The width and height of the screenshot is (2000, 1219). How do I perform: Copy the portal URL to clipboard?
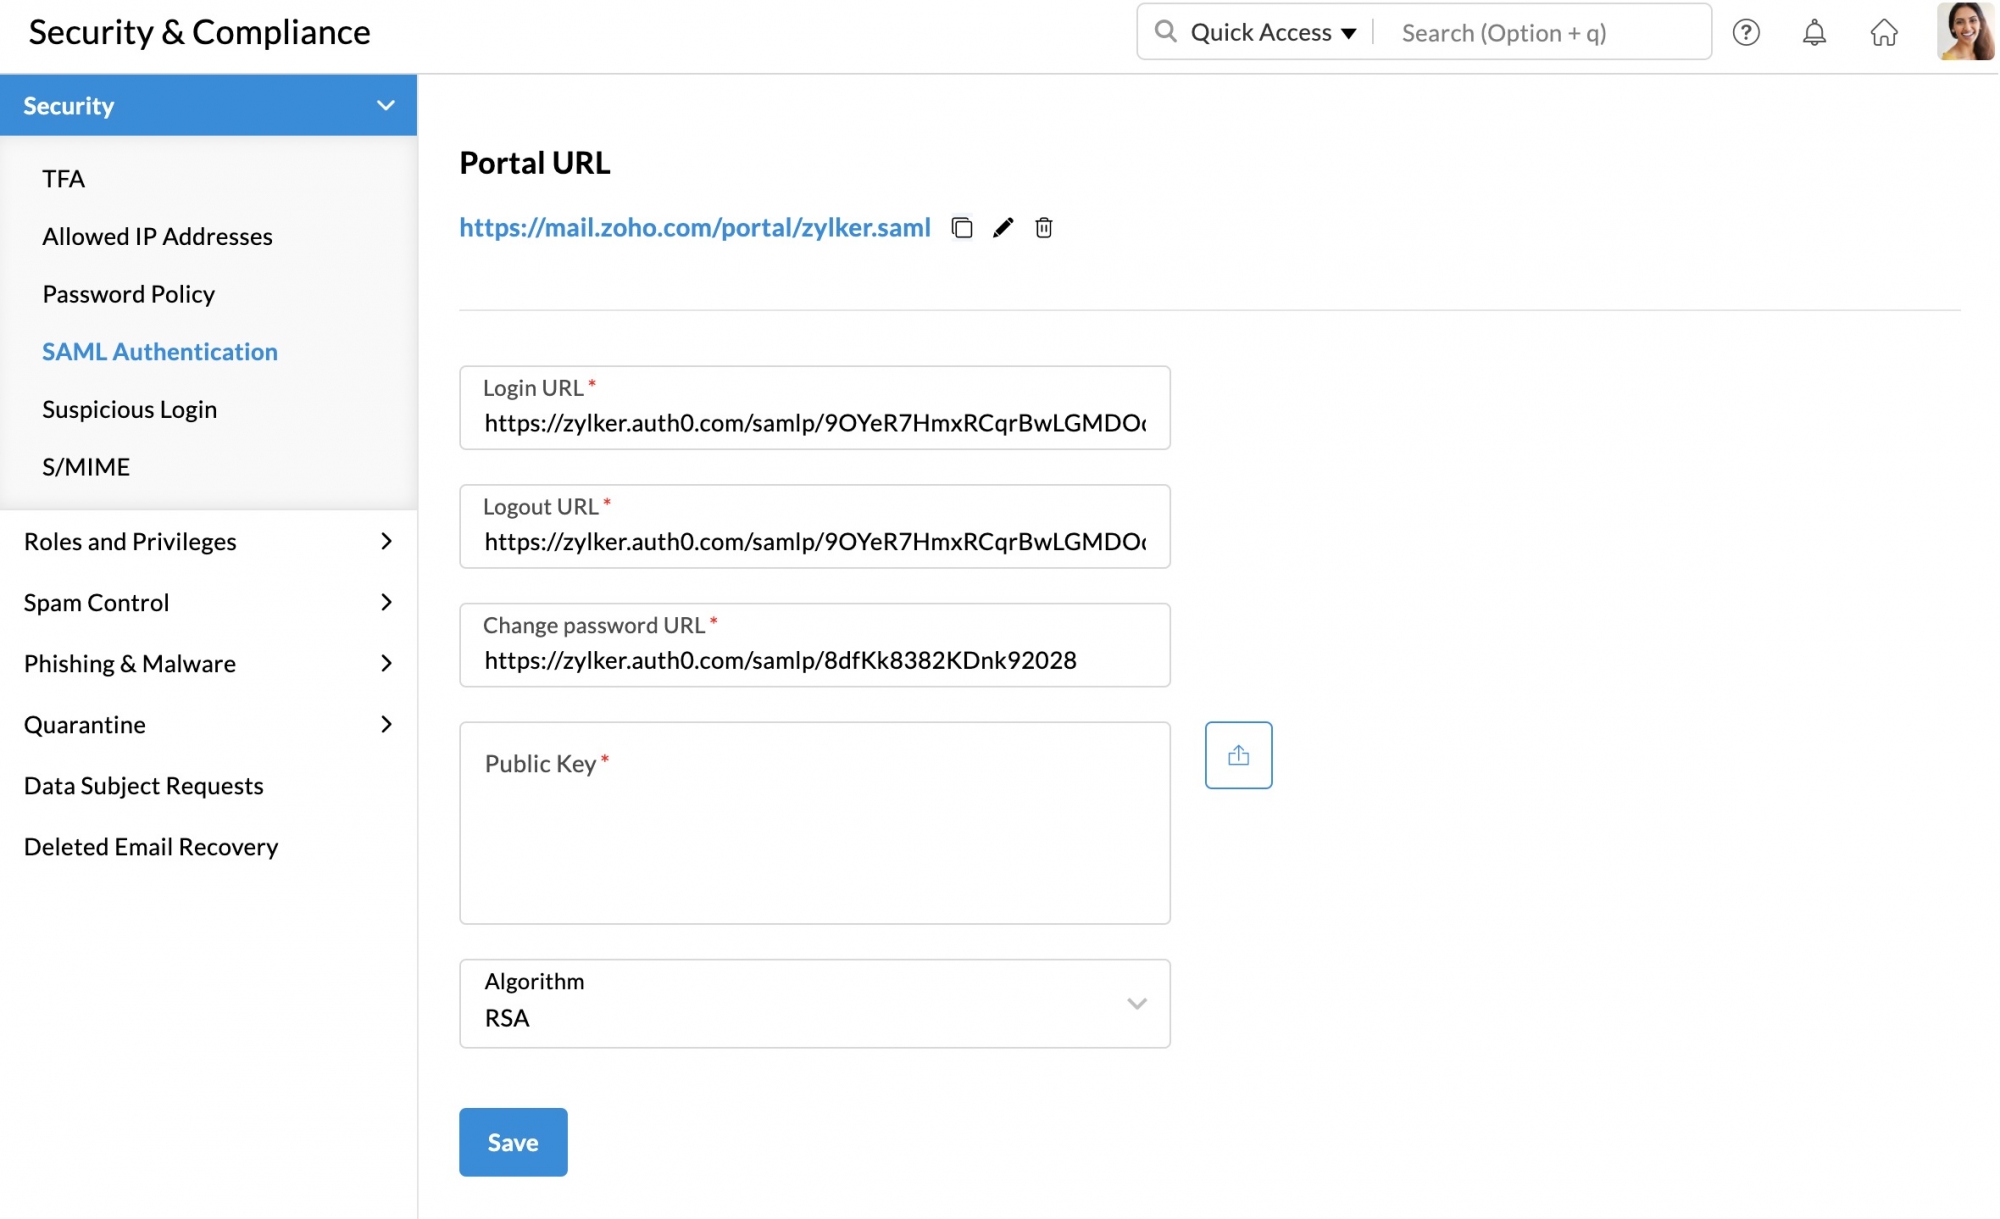click(962, 228)
